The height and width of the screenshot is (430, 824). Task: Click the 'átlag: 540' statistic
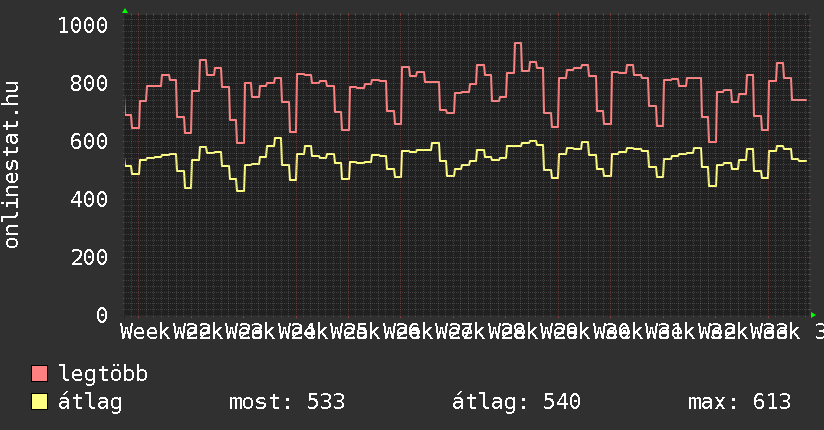(x=516, y=402)
